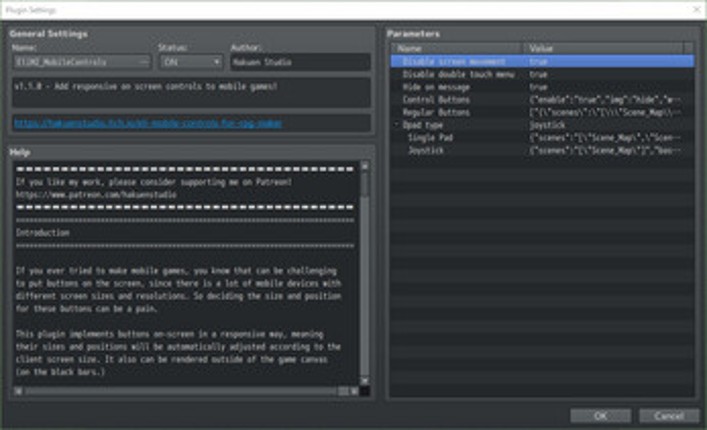
Task: Select the Dpad type parameter row
Action: (x=542, y=125)
